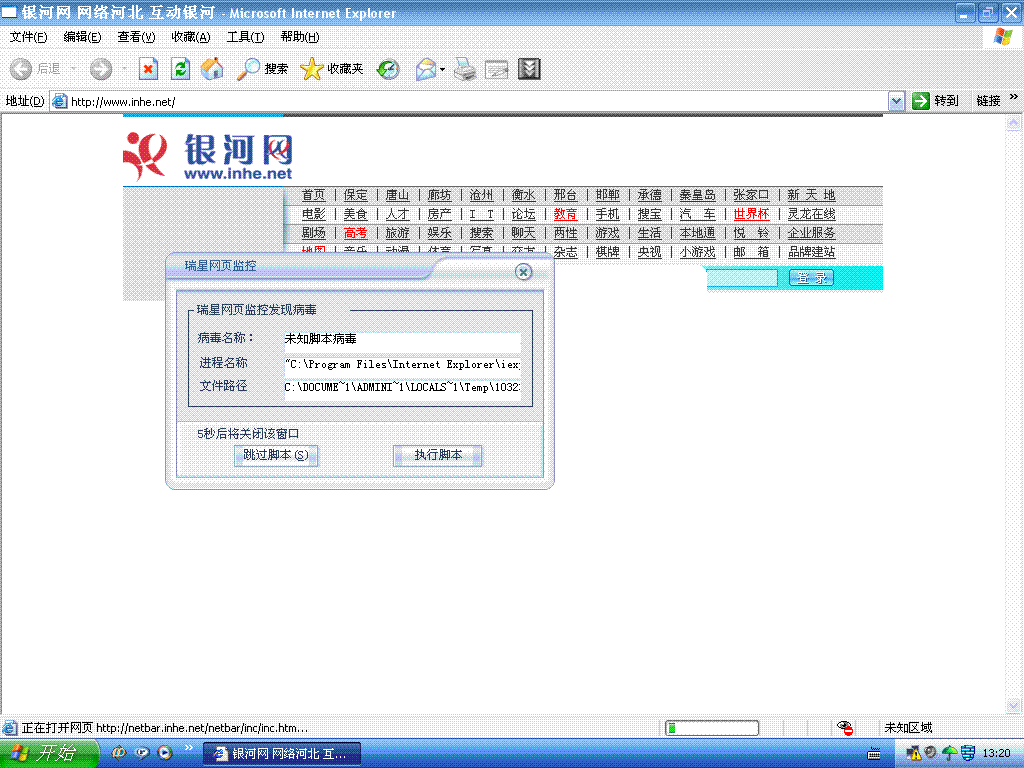
Task: Open the 搜索 search toolbar button
Action: (x=262, y=69)
